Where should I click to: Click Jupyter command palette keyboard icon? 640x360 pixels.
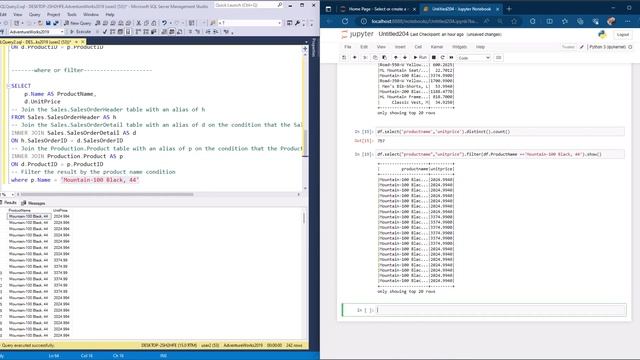point(498,58)
